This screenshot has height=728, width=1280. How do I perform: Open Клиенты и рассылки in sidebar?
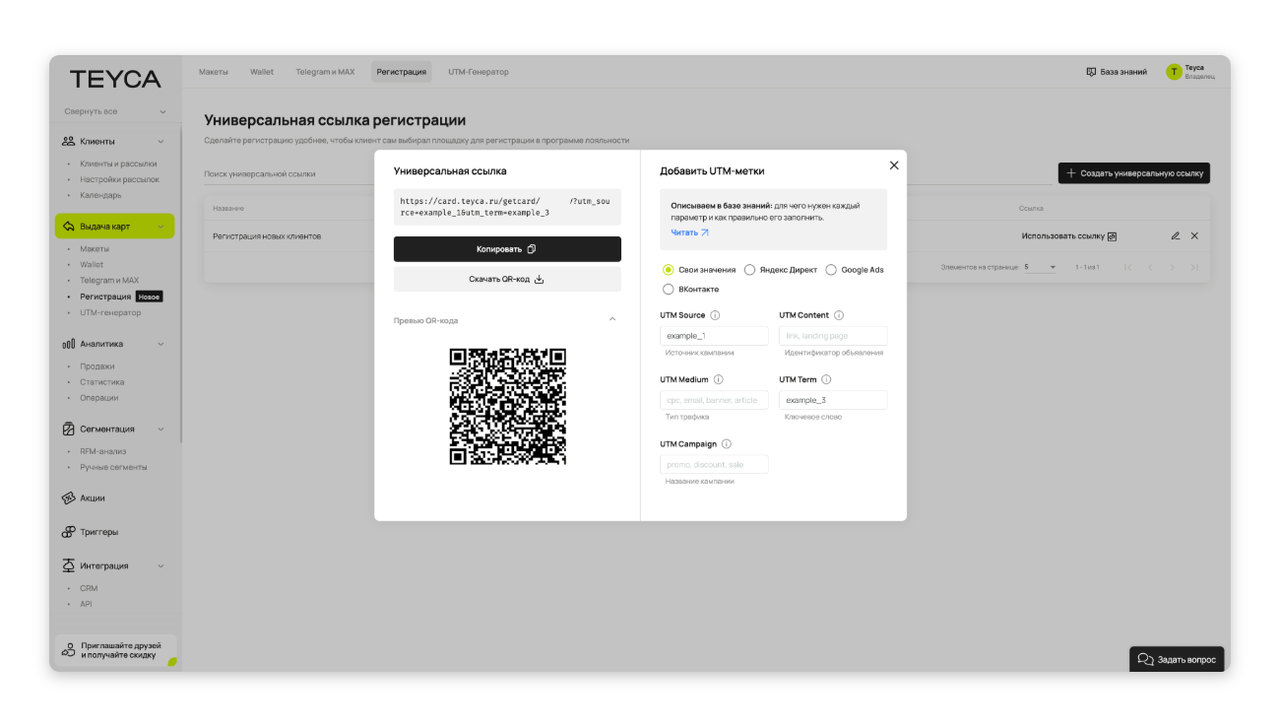point(118,164)
